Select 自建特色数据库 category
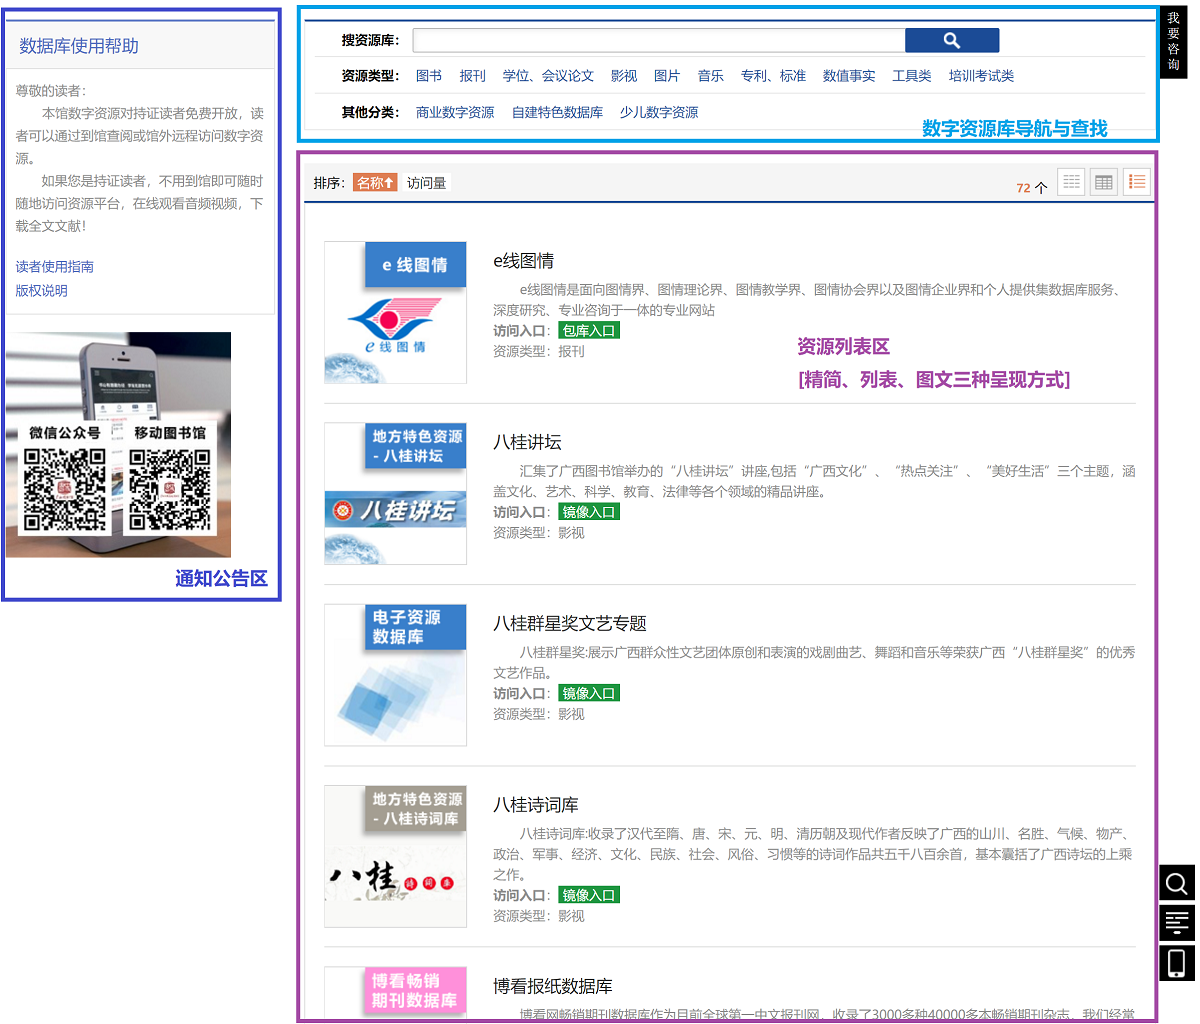 [557, 113]
